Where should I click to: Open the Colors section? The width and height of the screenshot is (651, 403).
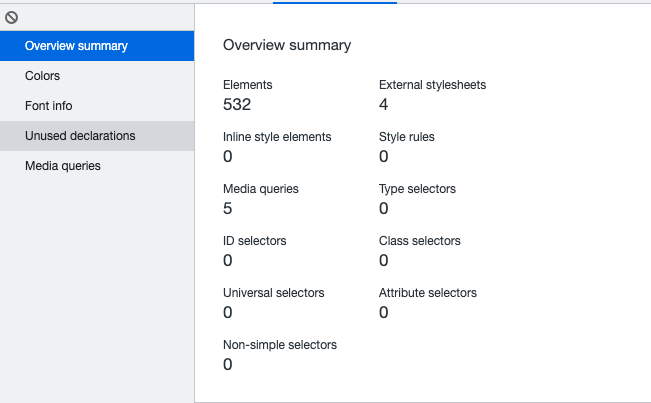[x=43, y=76]
